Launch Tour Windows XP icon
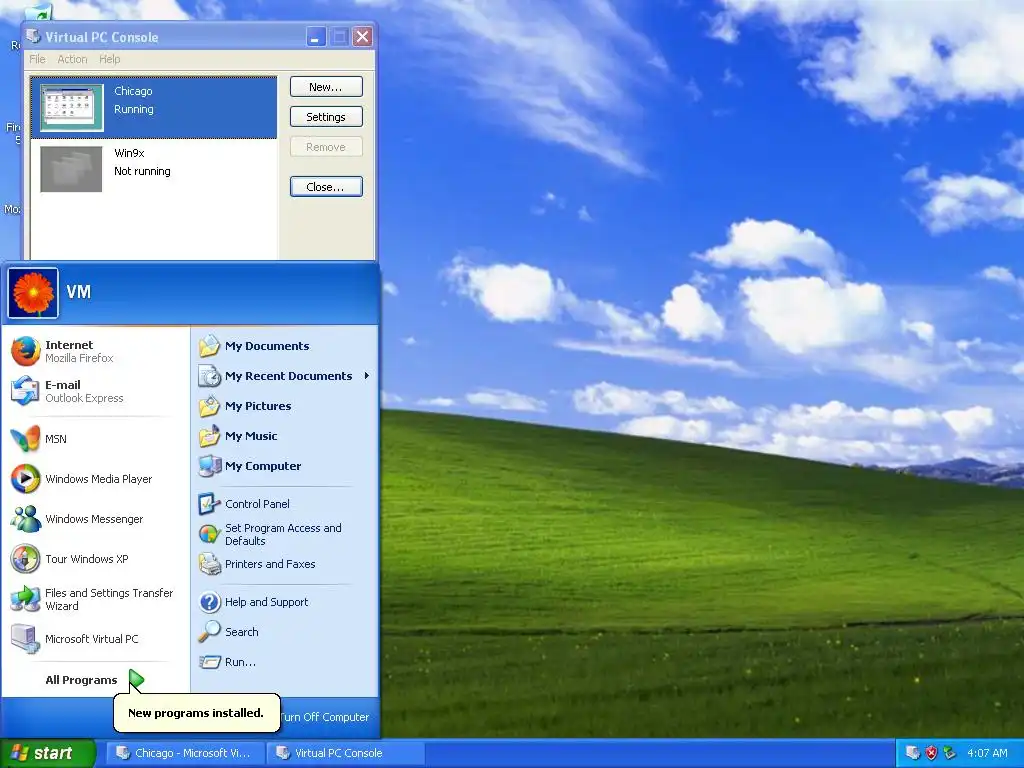Image resolution: width=1024 pixels, height=768 pixels. (x=25, y=559)
